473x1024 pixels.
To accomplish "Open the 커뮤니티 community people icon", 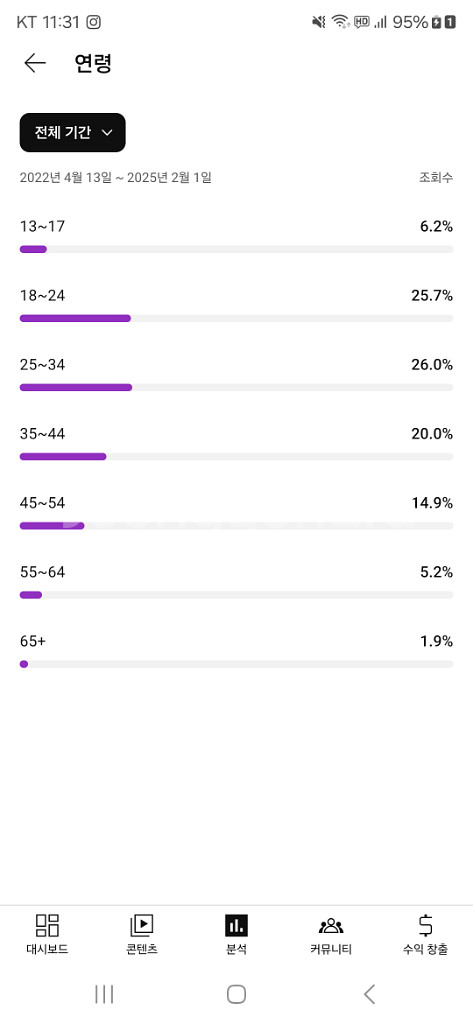I will coord(331,925).
